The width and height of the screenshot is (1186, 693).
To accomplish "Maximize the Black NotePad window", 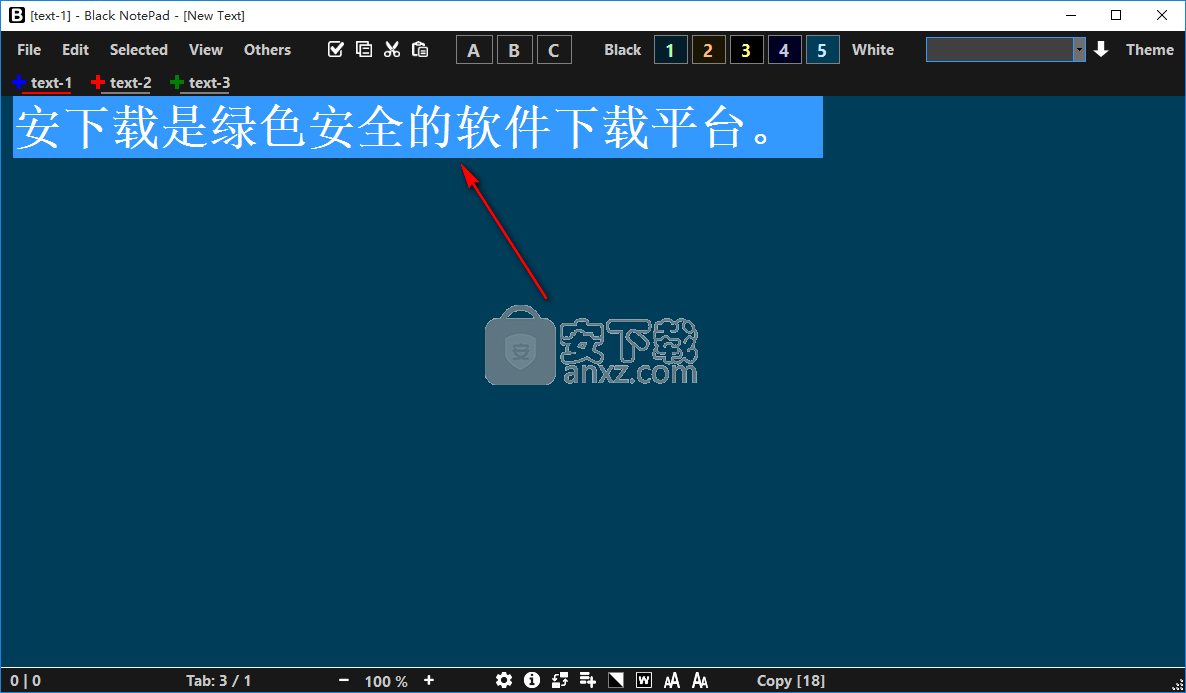I will [1116, 15].
